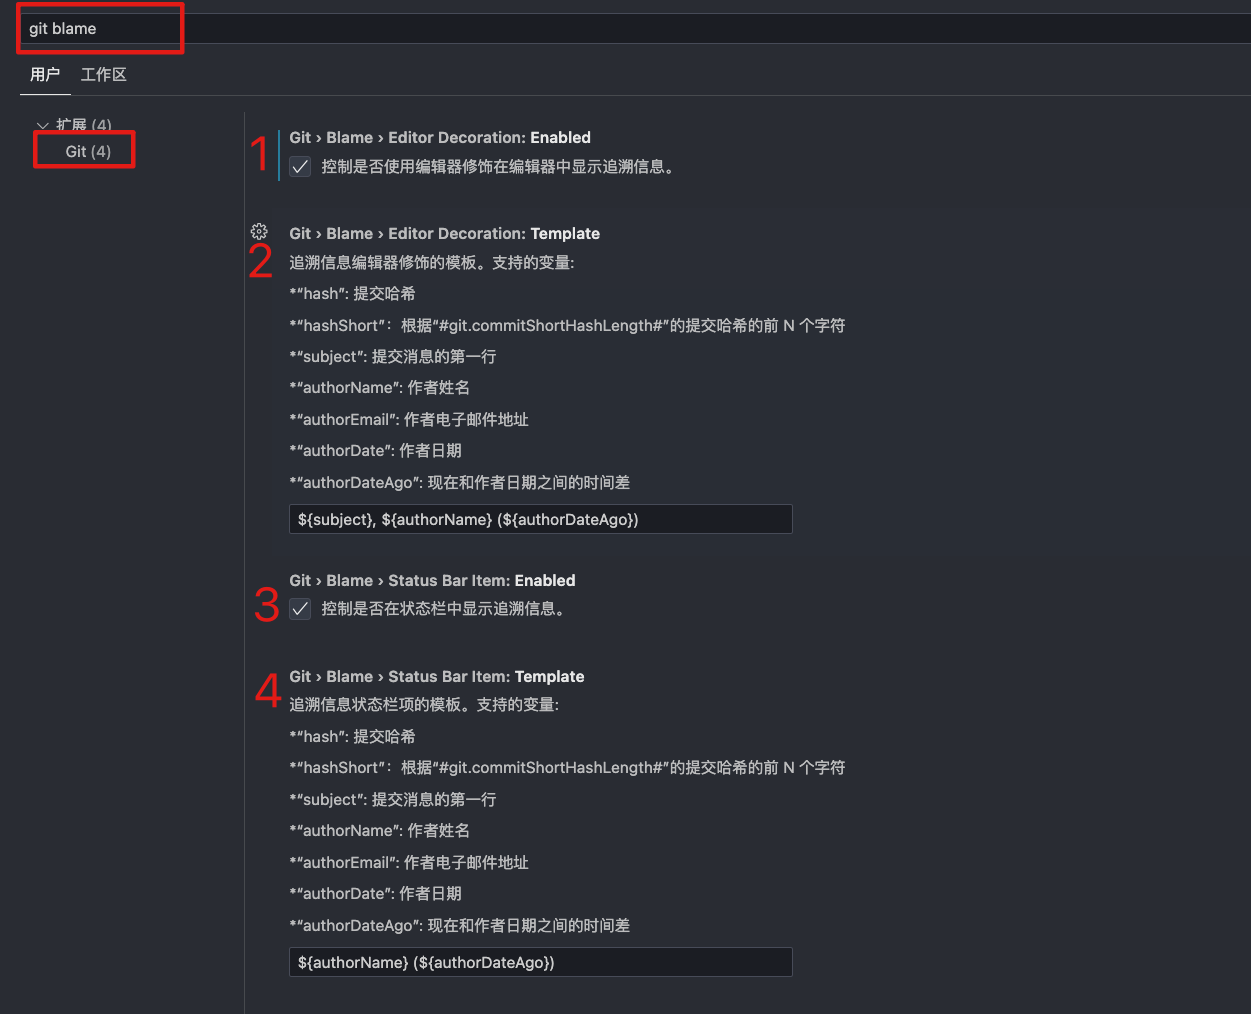Image resolution: width=1251 pixels, height=1014 pixels.
Task: Click the 控制是否在状态栏中显示追溯信息 label
Action: click(x=443, y=609)
